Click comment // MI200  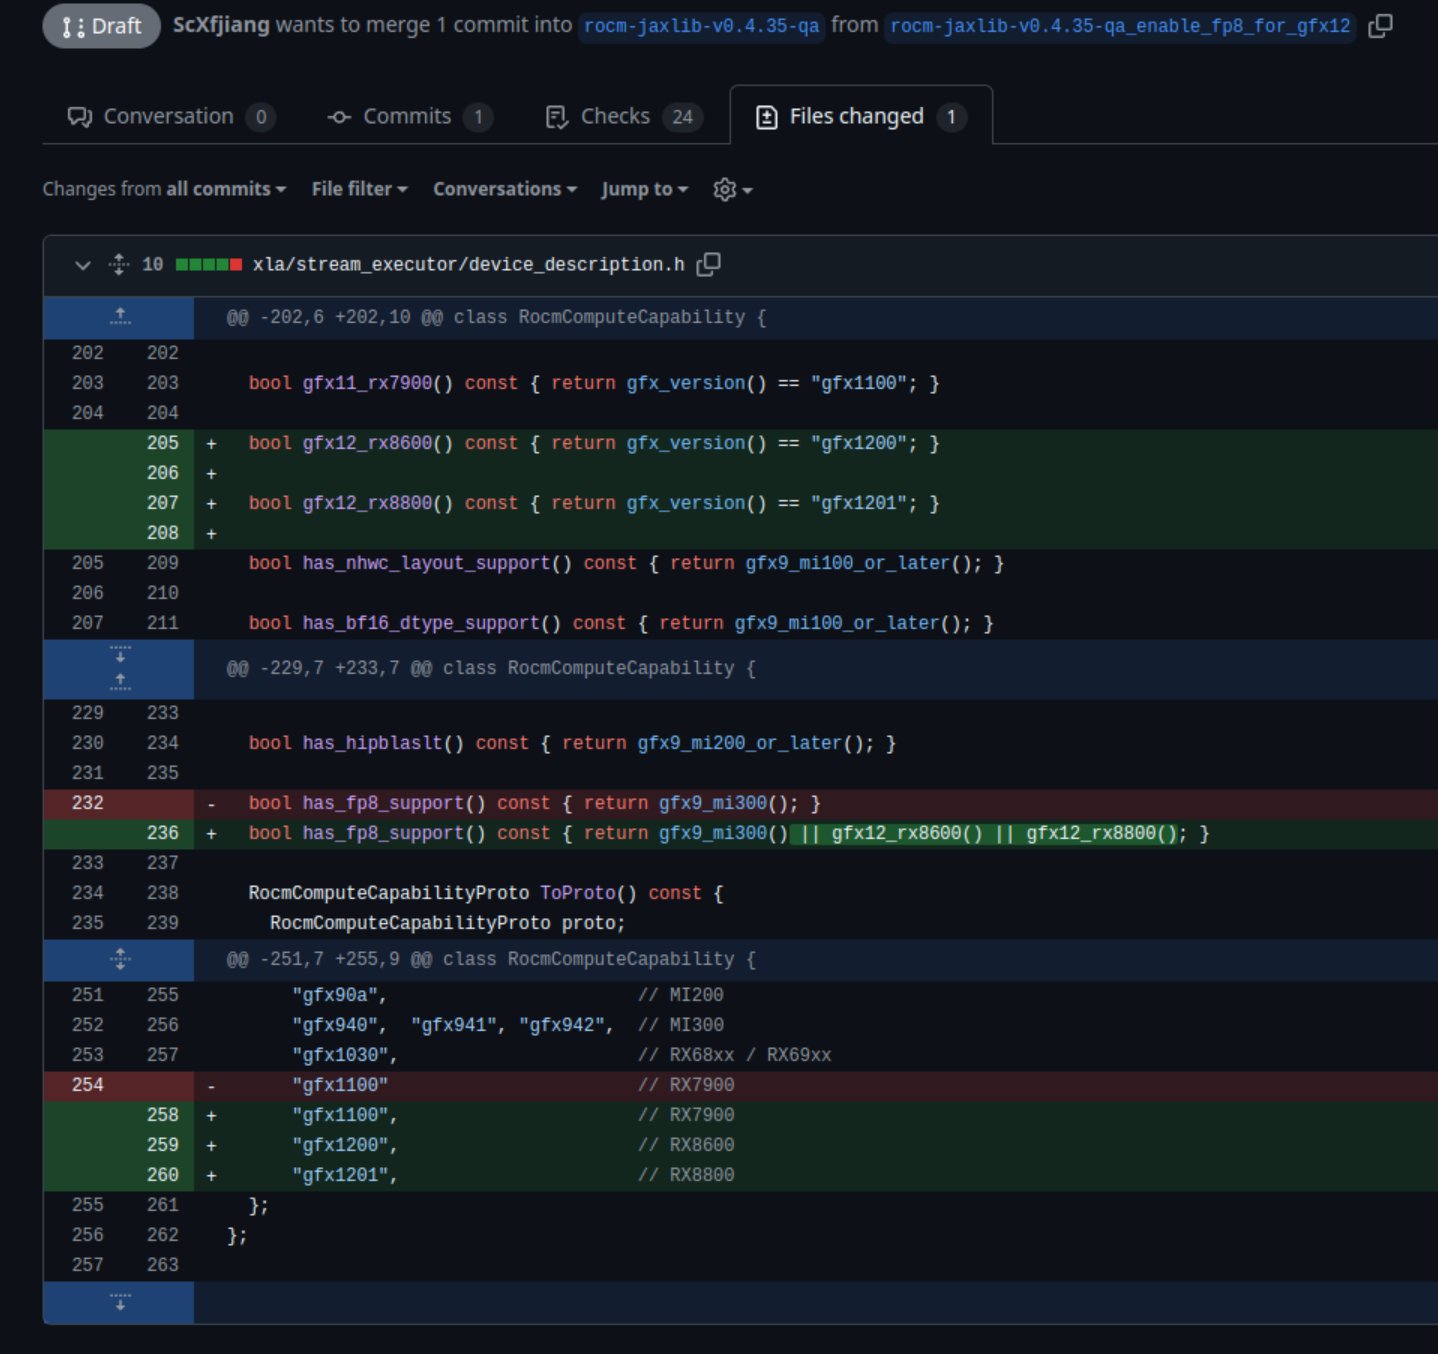pyautogui.click(x=681, y=995)
